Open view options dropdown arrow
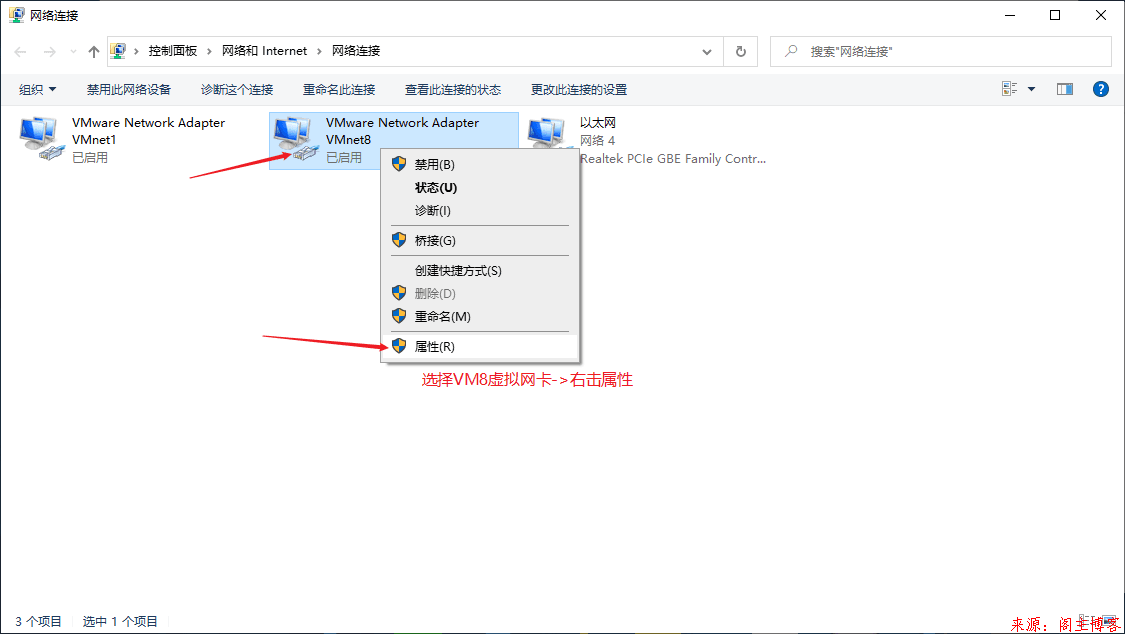1125x634 pixels. 1032,89
